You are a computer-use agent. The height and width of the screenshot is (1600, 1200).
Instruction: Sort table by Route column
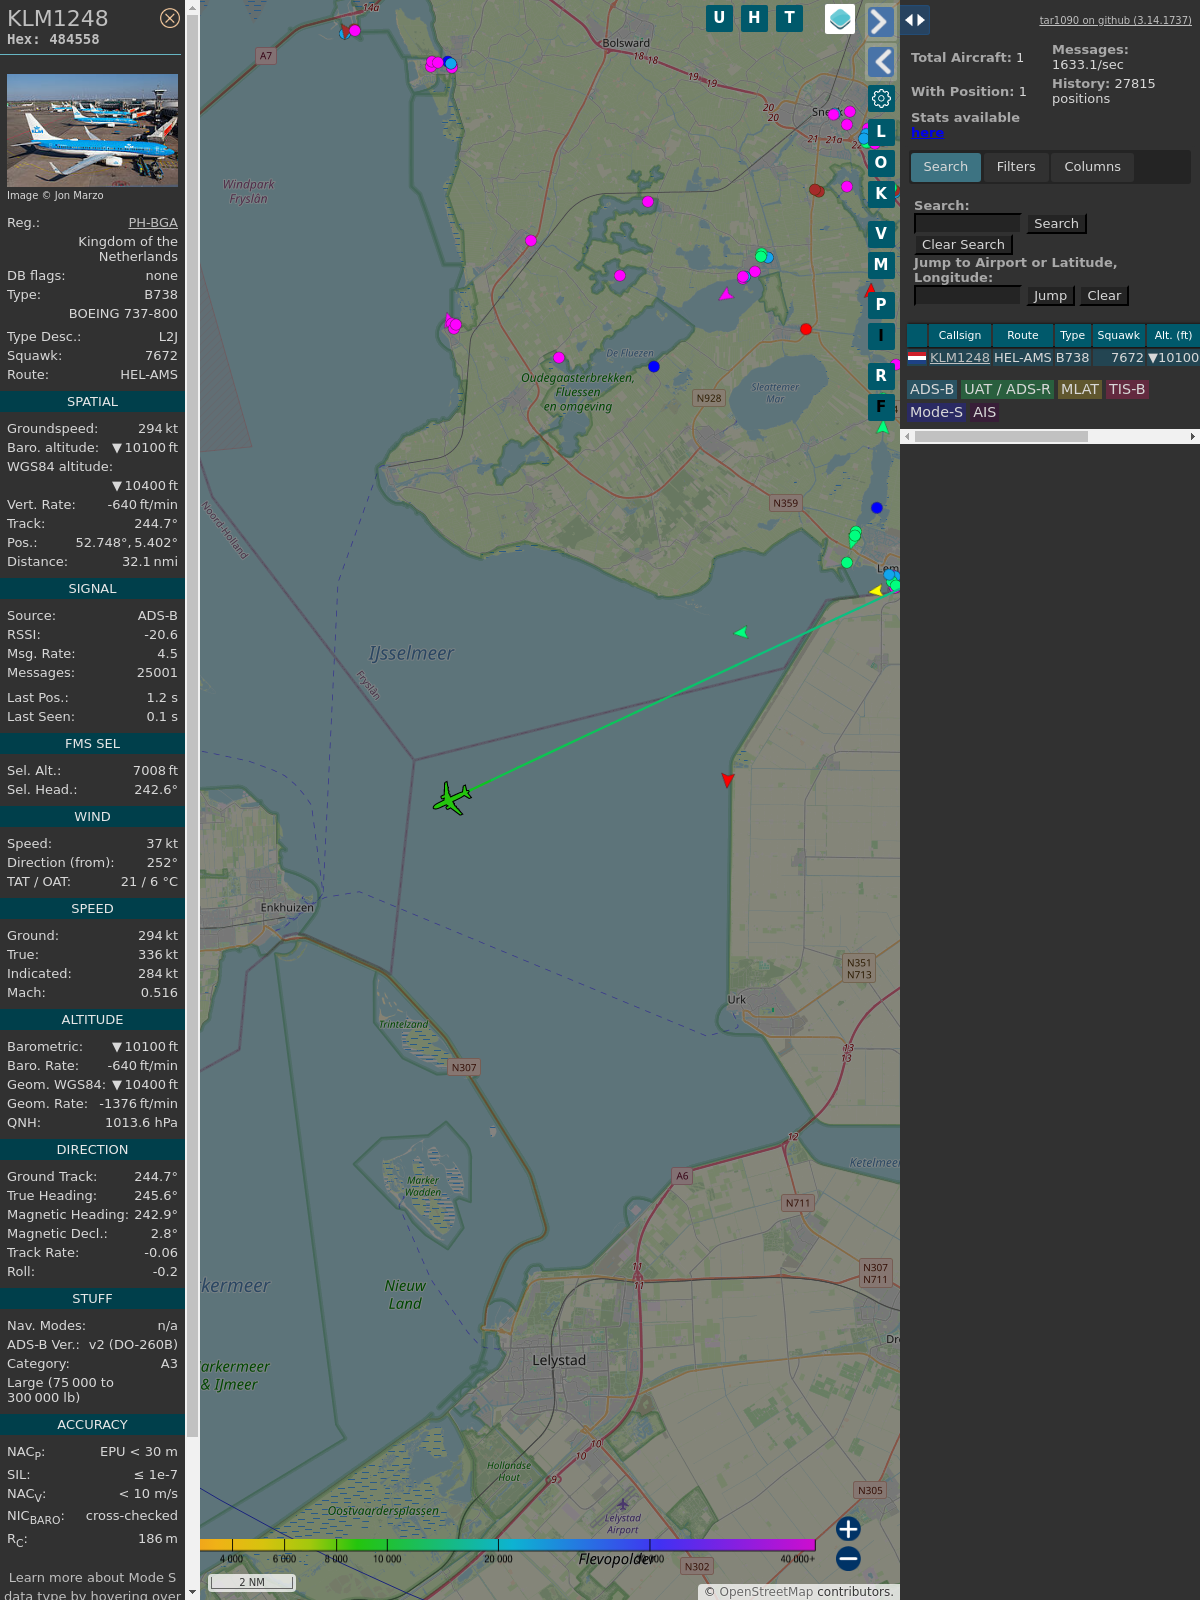click(x=1023, y=335)
